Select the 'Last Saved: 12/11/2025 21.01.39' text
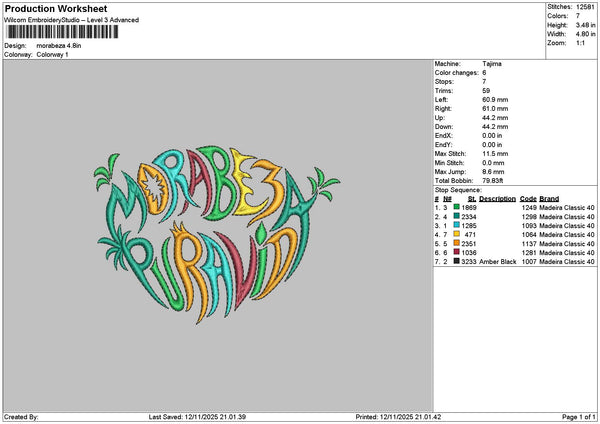The height and width of the screenshot is (424, 600). coord(197,417)
